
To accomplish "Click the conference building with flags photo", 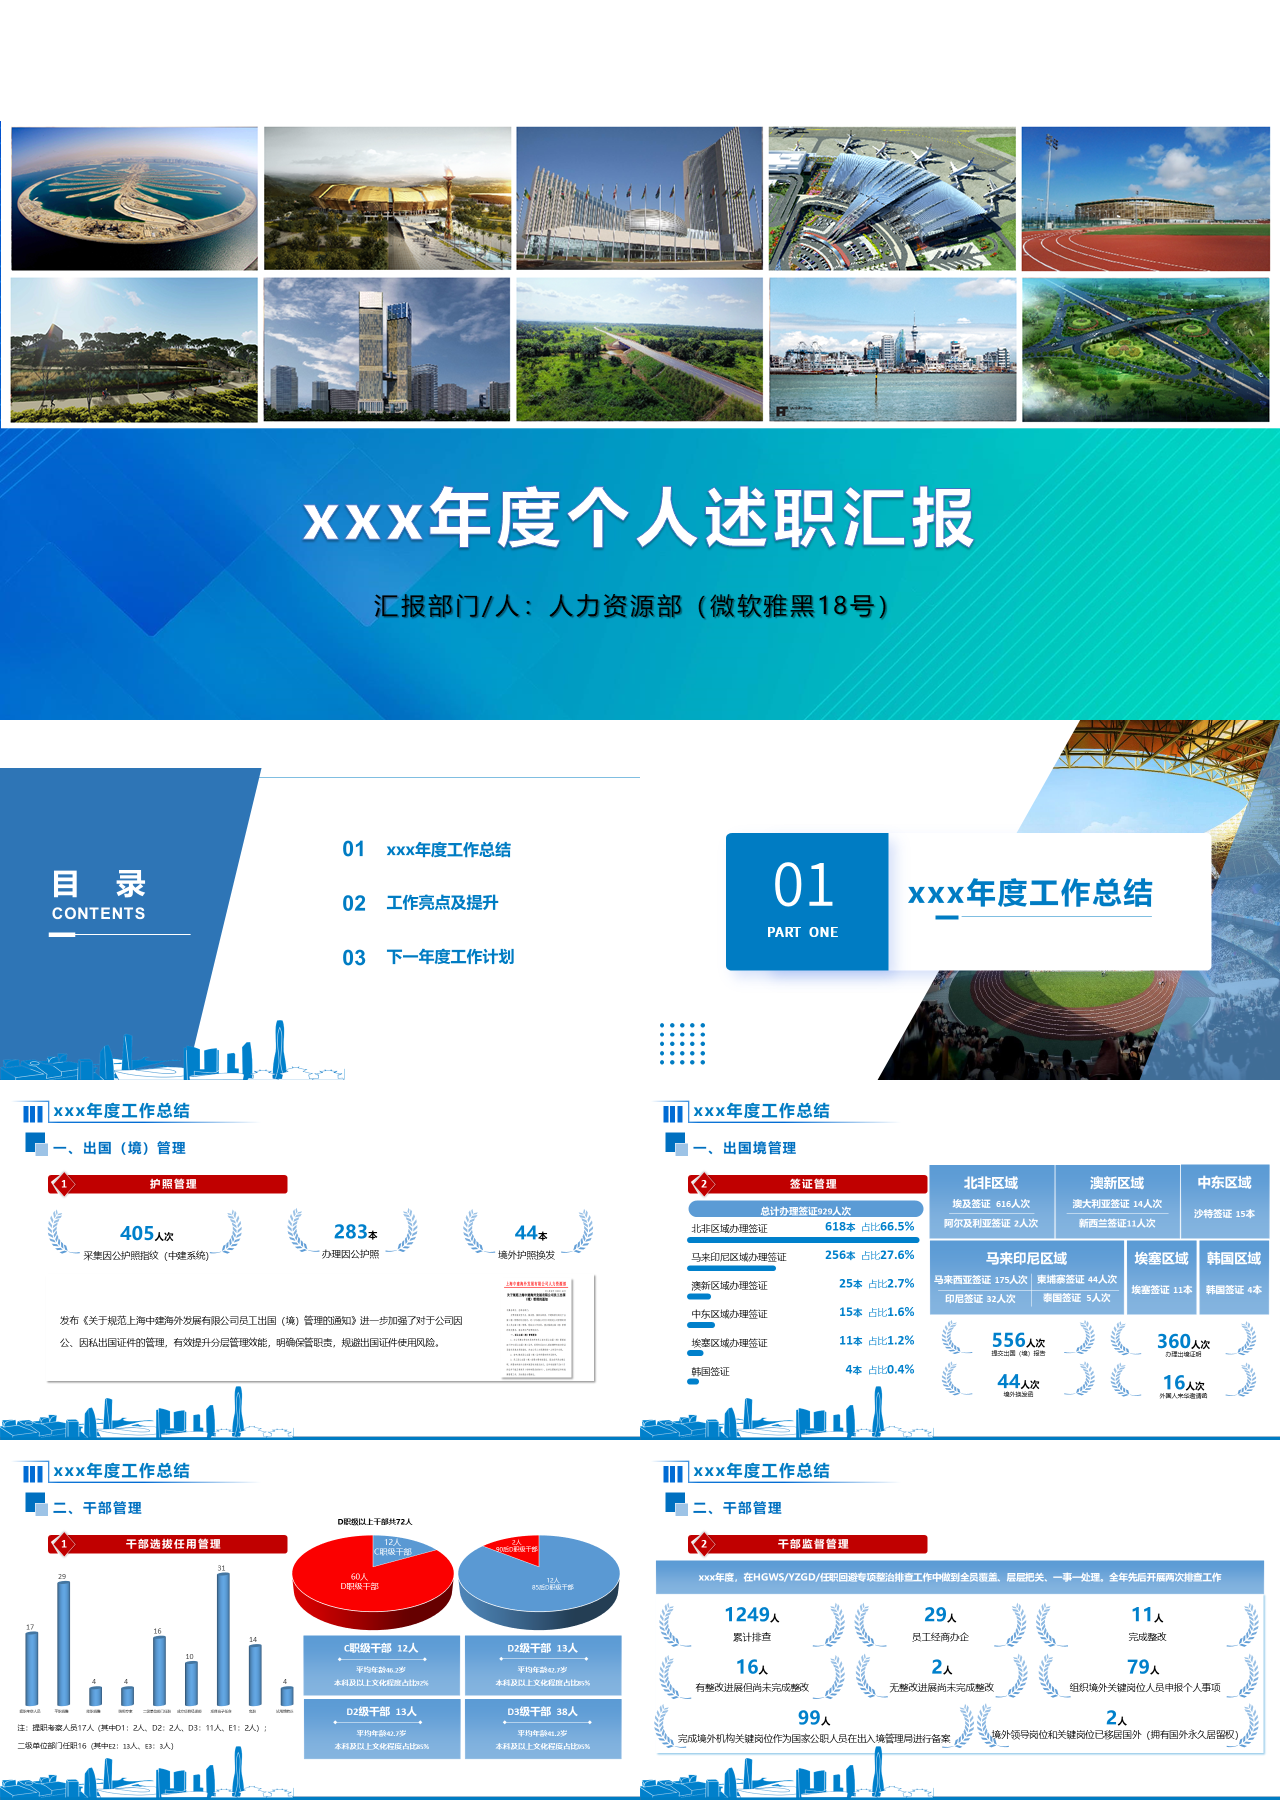I will [639, 198].
